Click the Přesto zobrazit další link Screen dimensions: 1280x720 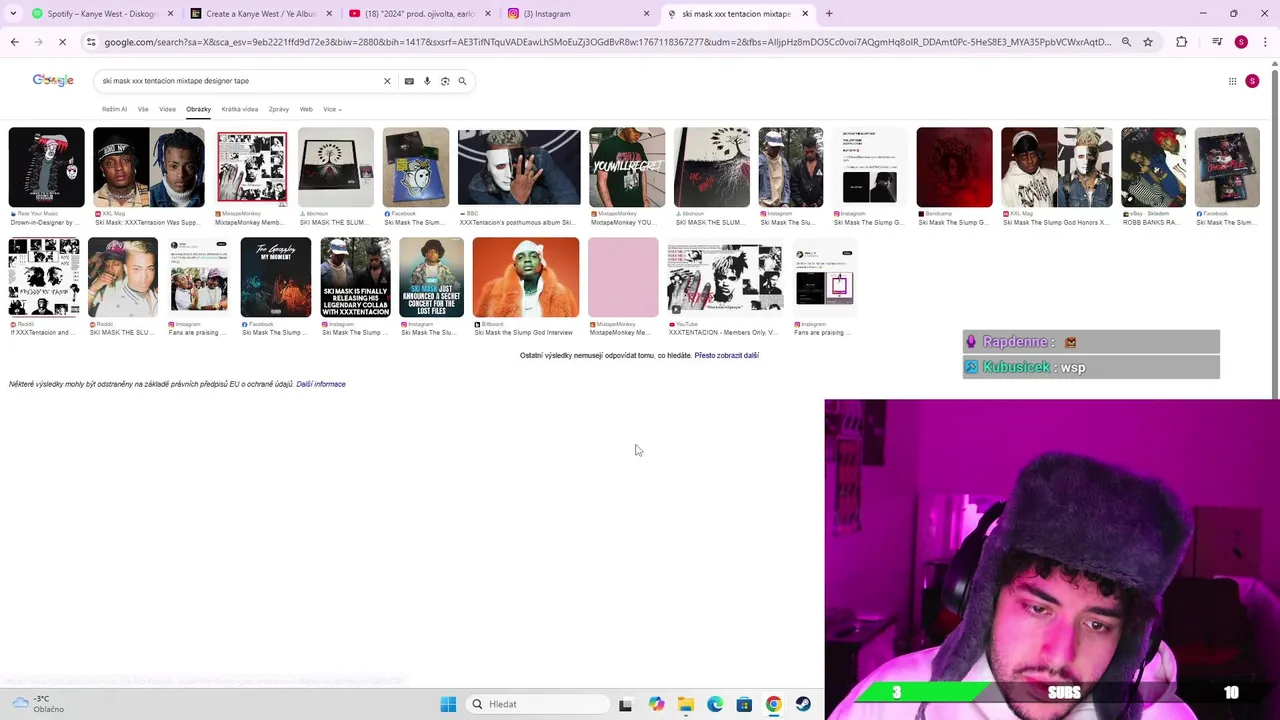coord(727,355)
